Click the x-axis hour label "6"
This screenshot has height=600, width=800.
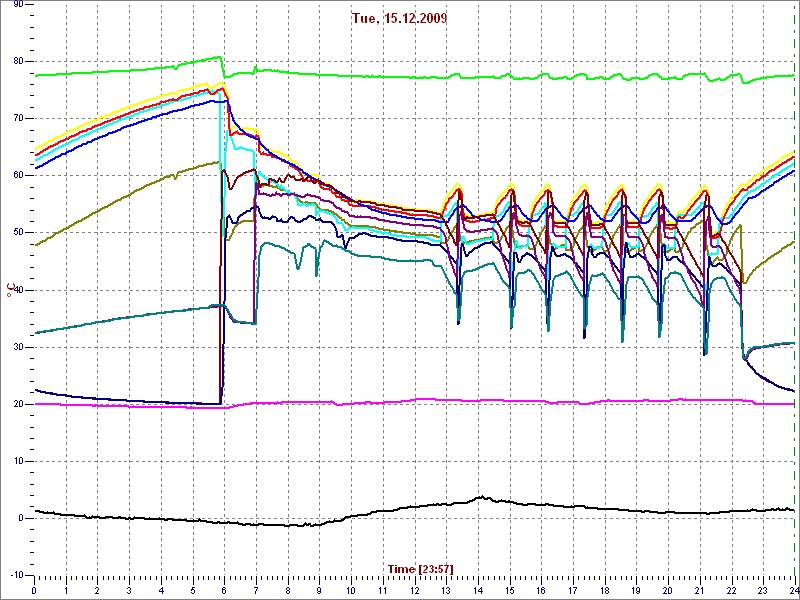tap(224, 592)
